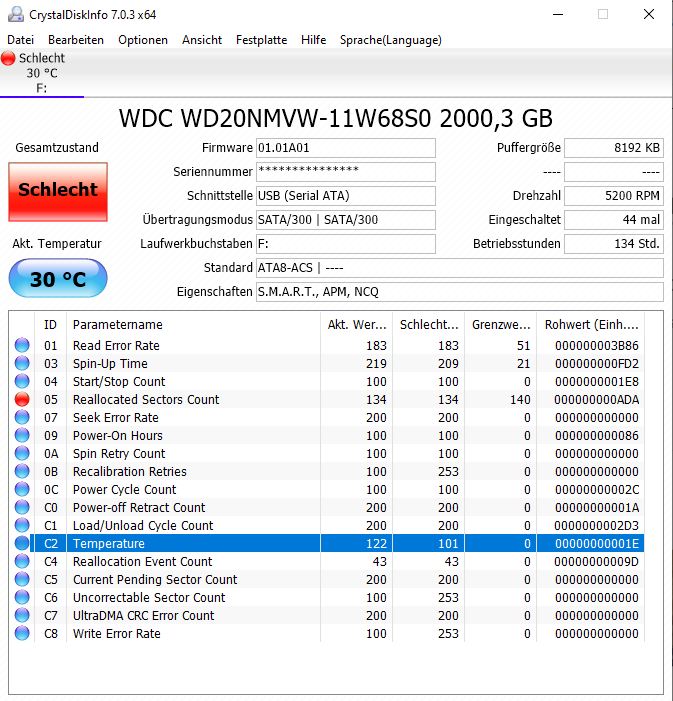This screenshot has width=673, height=701.
Task: Click the CrystalDiskInfo app icon in title bar
Action: (x=16, y=14)
